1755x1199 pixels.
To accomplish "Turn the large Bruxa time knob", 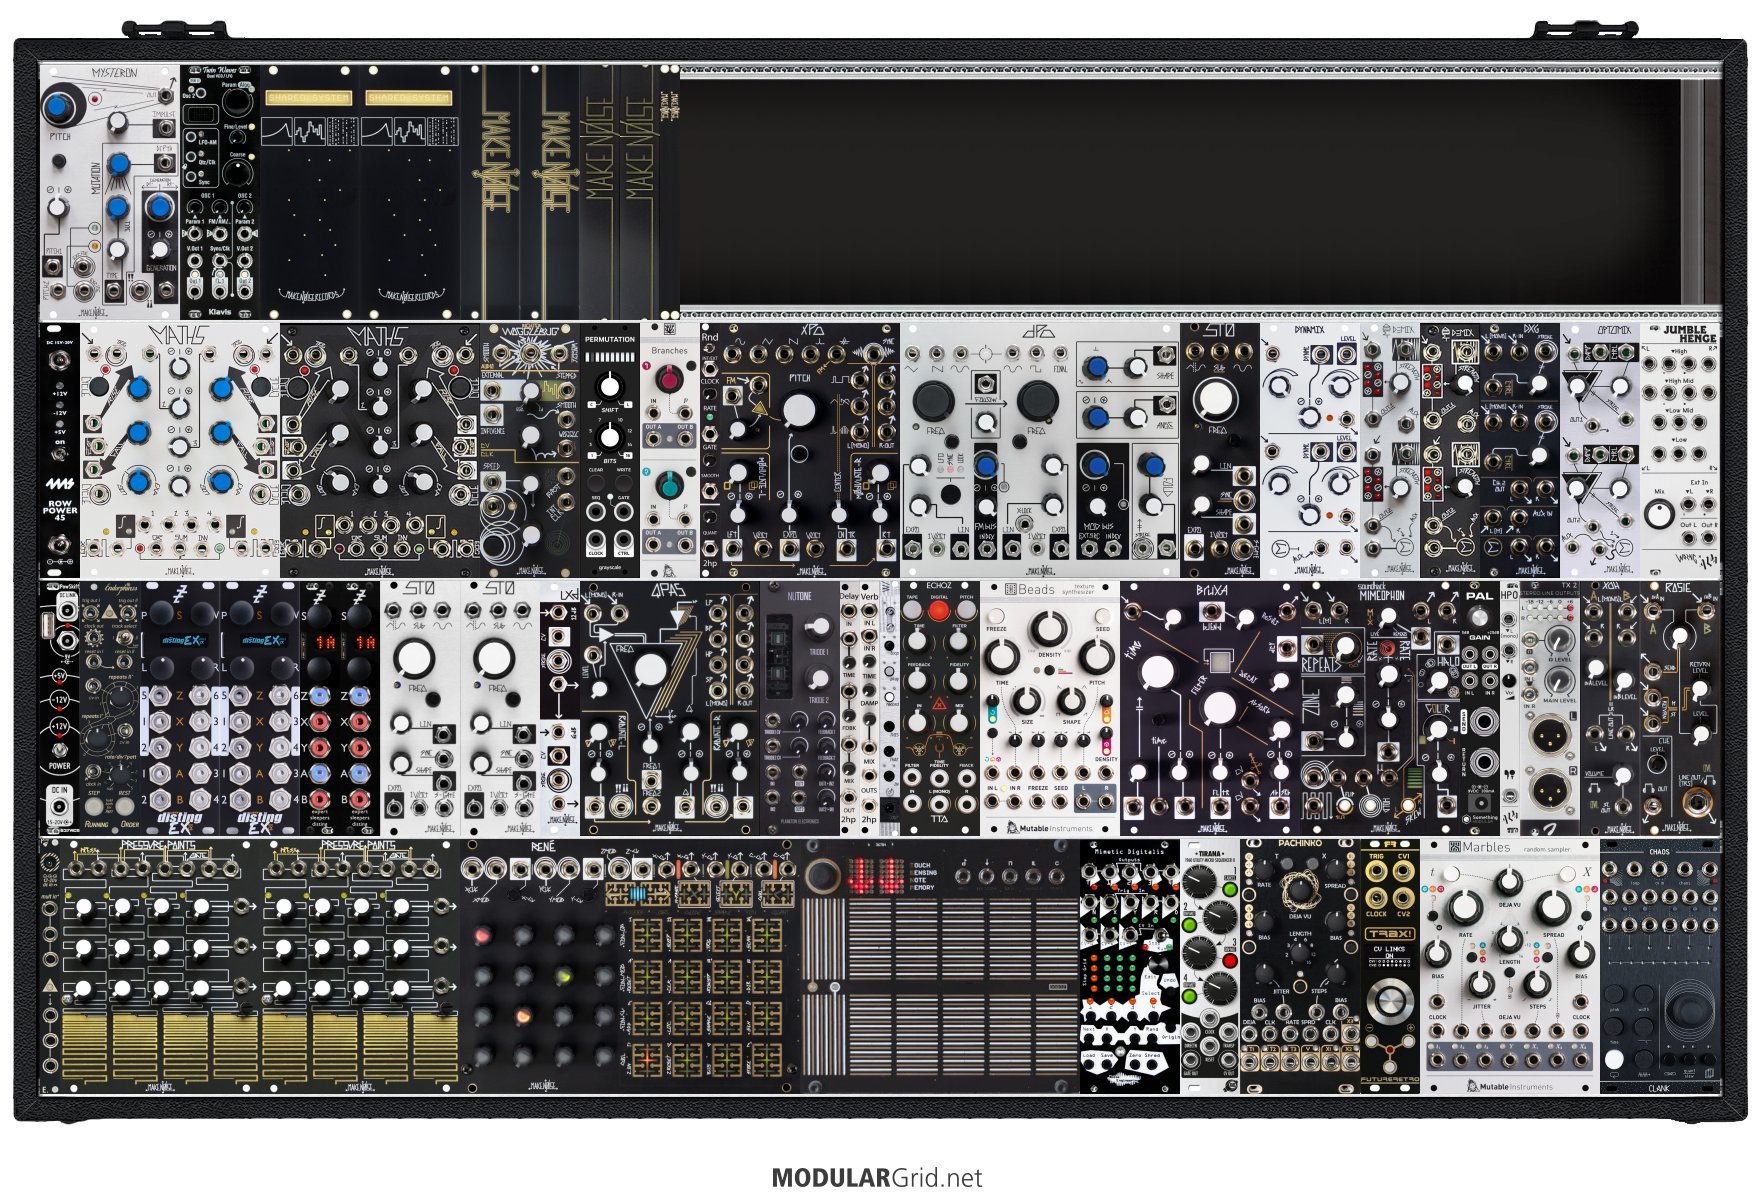I will [1156, 671].
